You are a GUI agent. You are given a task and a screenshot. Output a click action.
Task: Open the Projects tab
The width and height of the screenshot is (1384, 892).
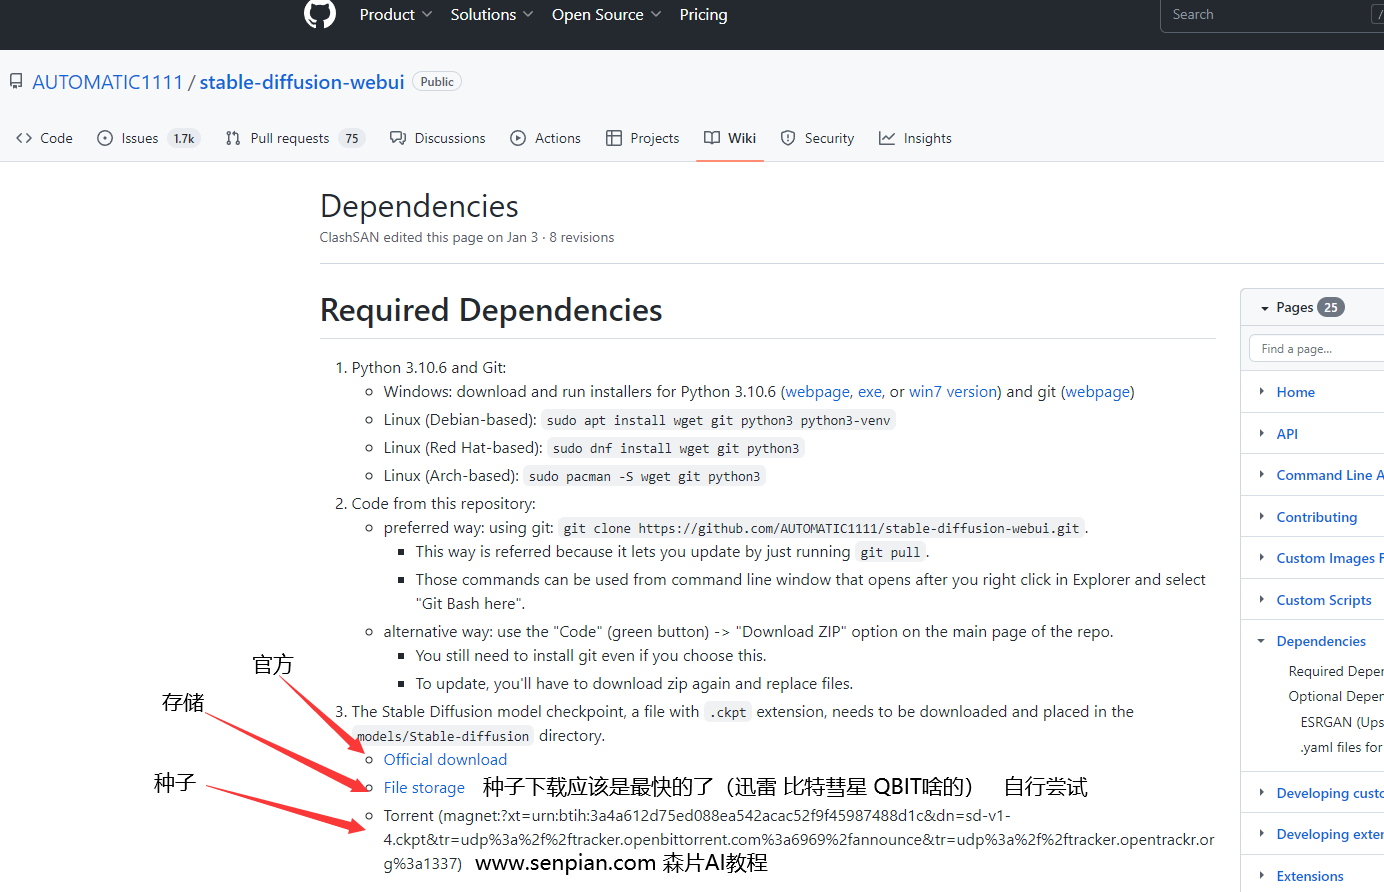pos(642,138)
